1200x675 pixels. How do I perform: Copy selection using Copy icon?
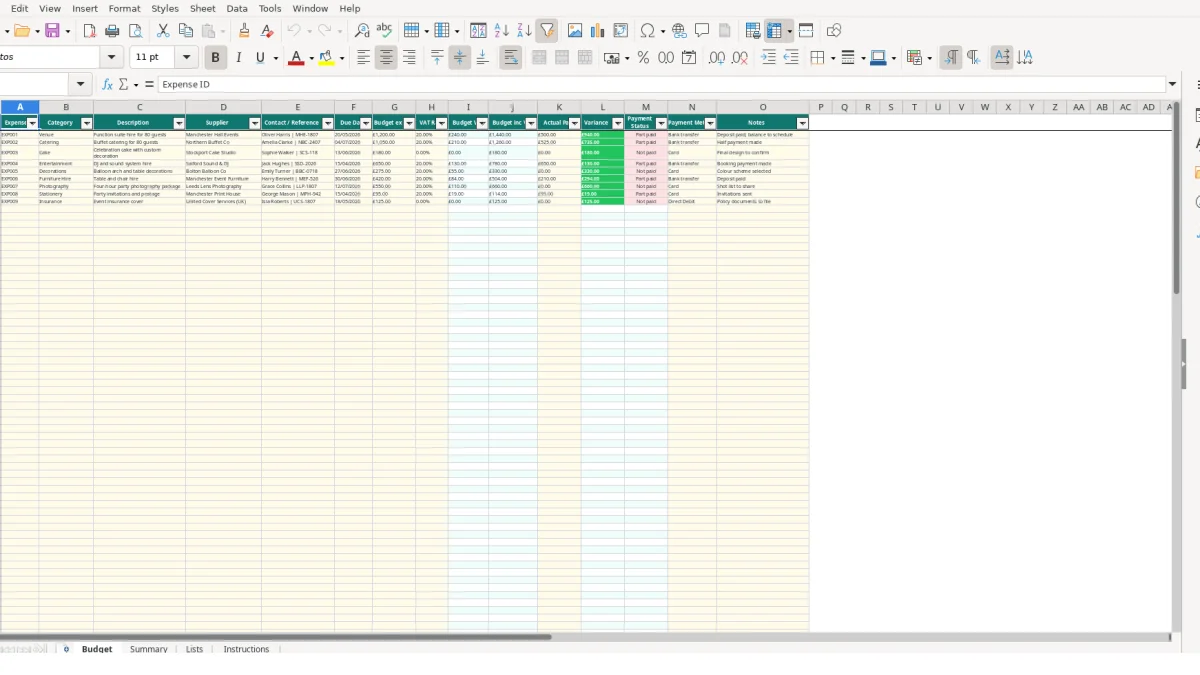tap(186, 31)
